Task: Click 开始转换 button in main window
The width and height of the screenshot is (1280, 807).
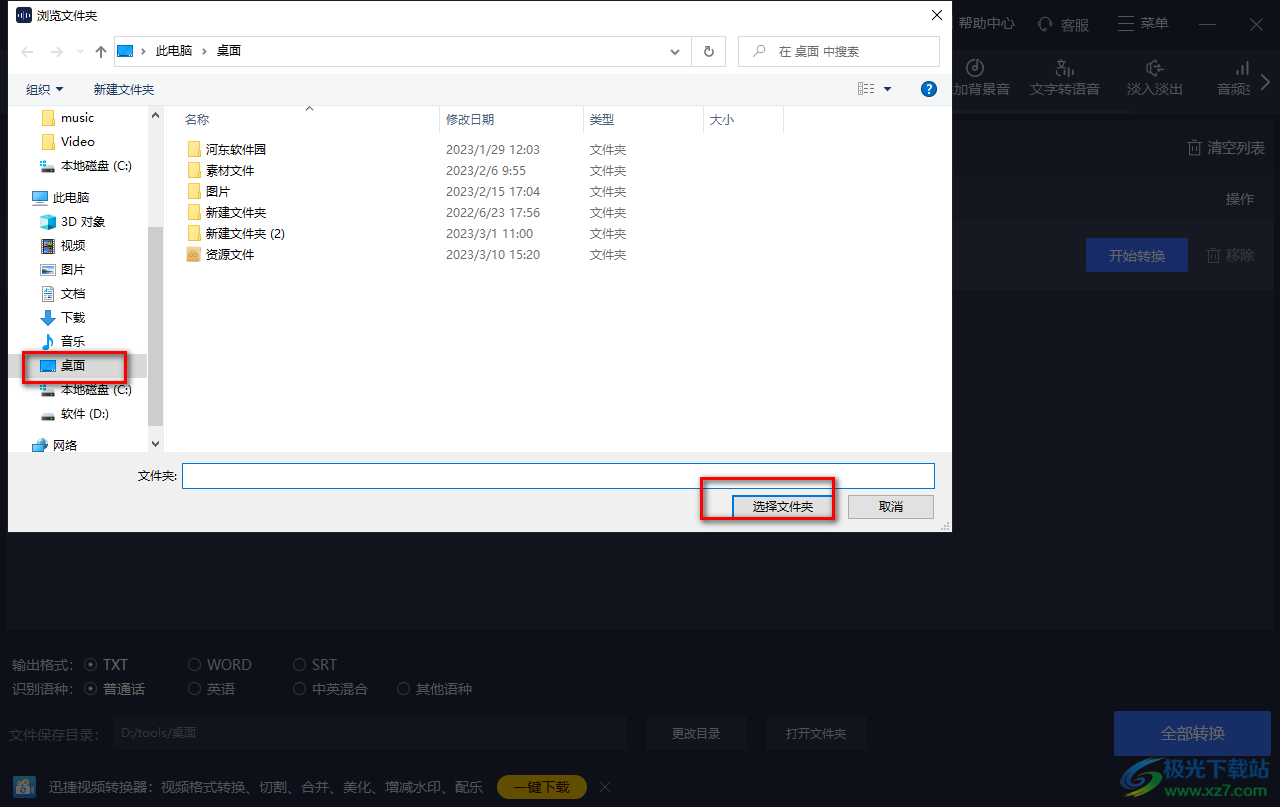Action: click(1137, 255)
